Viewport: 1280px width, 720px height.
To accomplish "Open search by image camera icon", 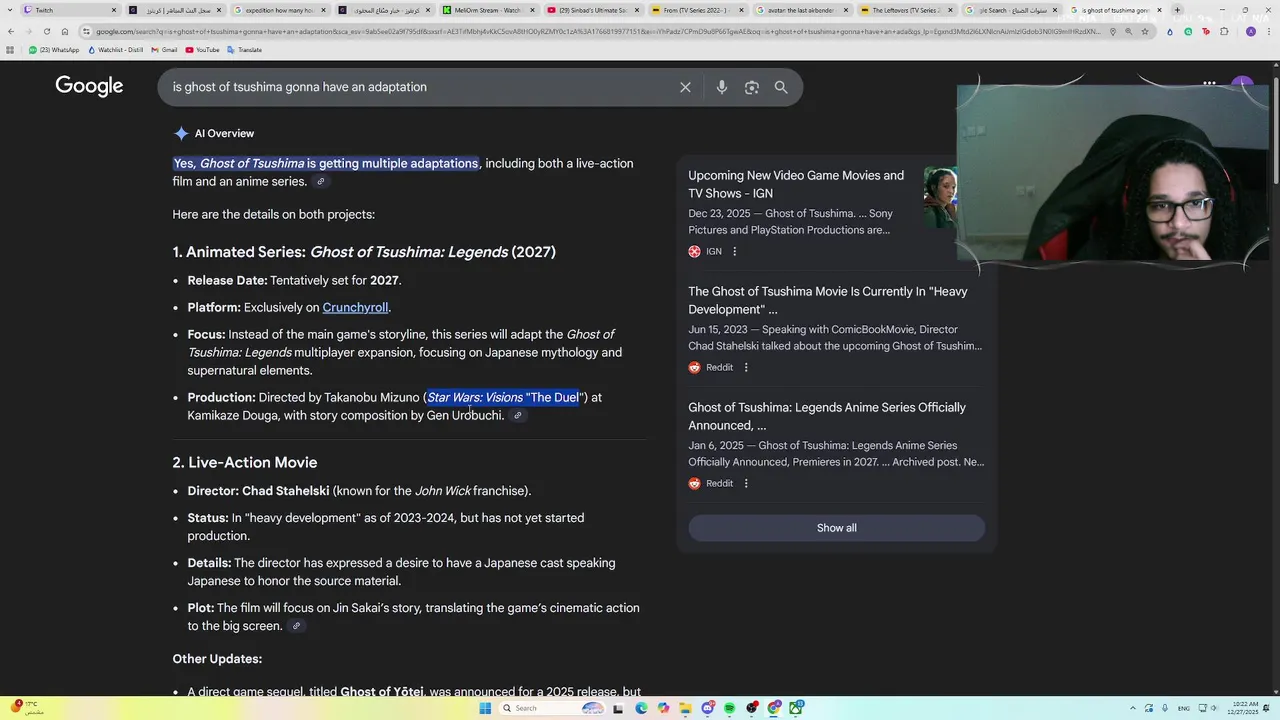I will point(752,87).
